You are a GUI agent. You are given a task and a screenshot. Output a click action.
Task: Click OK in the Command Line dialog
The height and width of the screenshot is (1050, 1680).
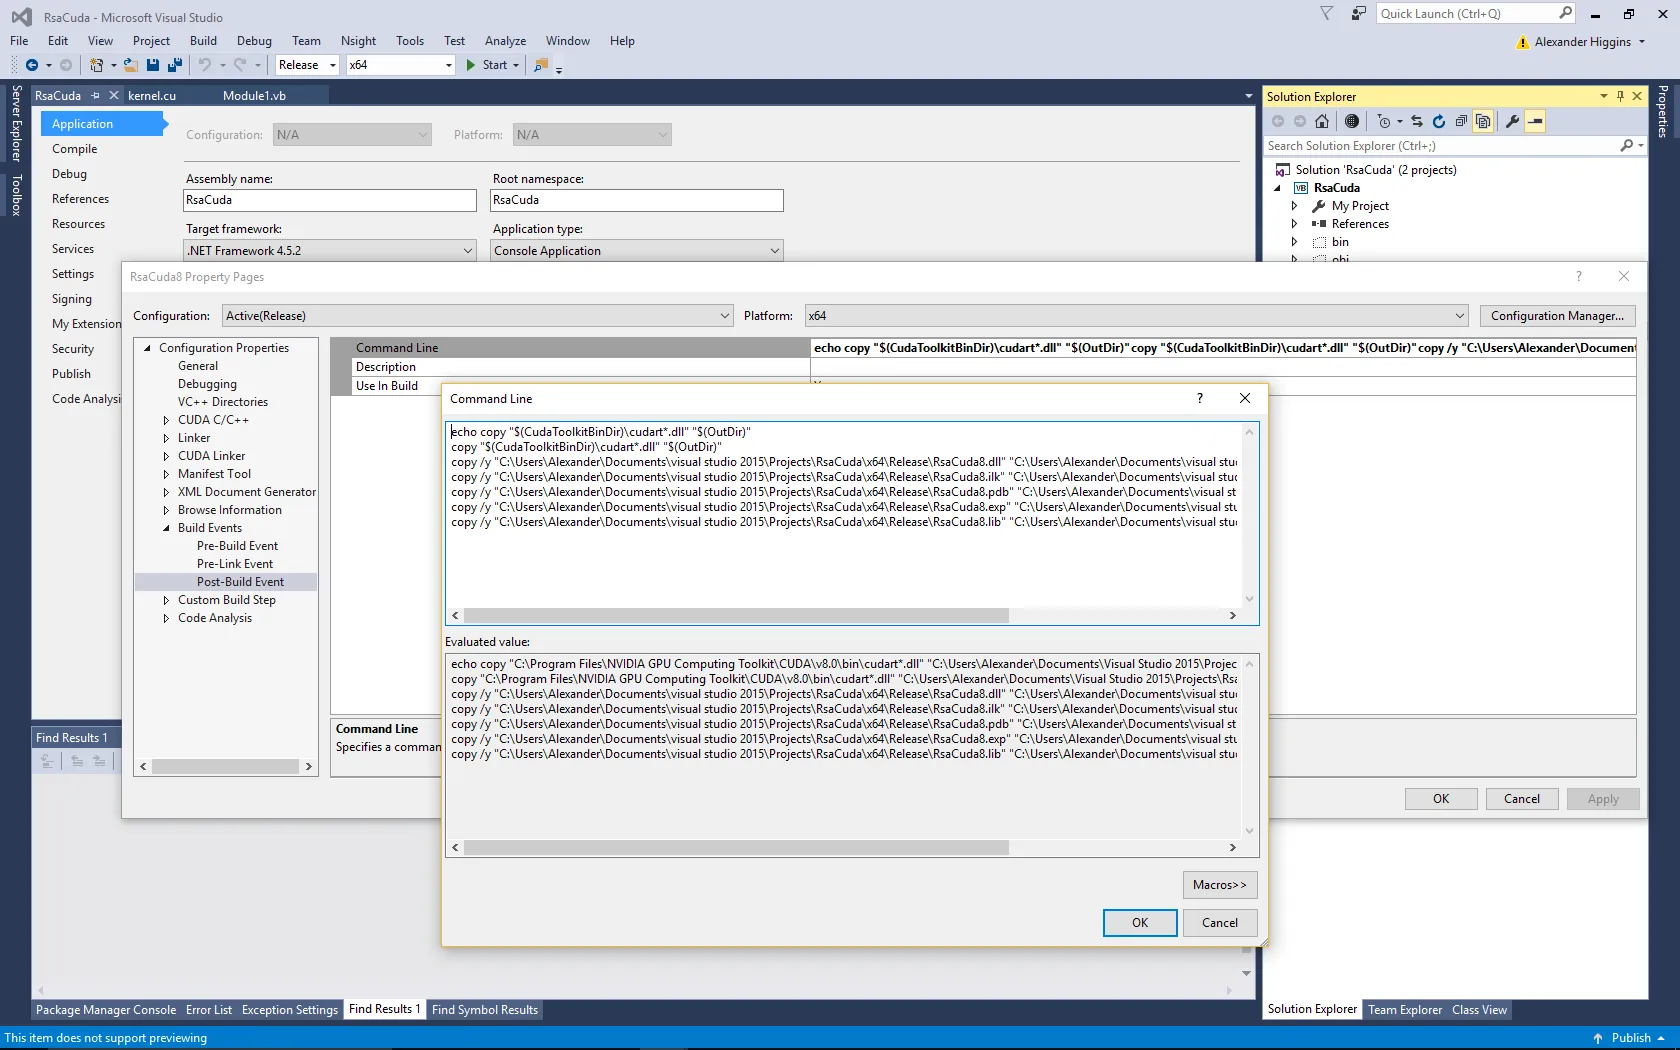(1140, 923)
